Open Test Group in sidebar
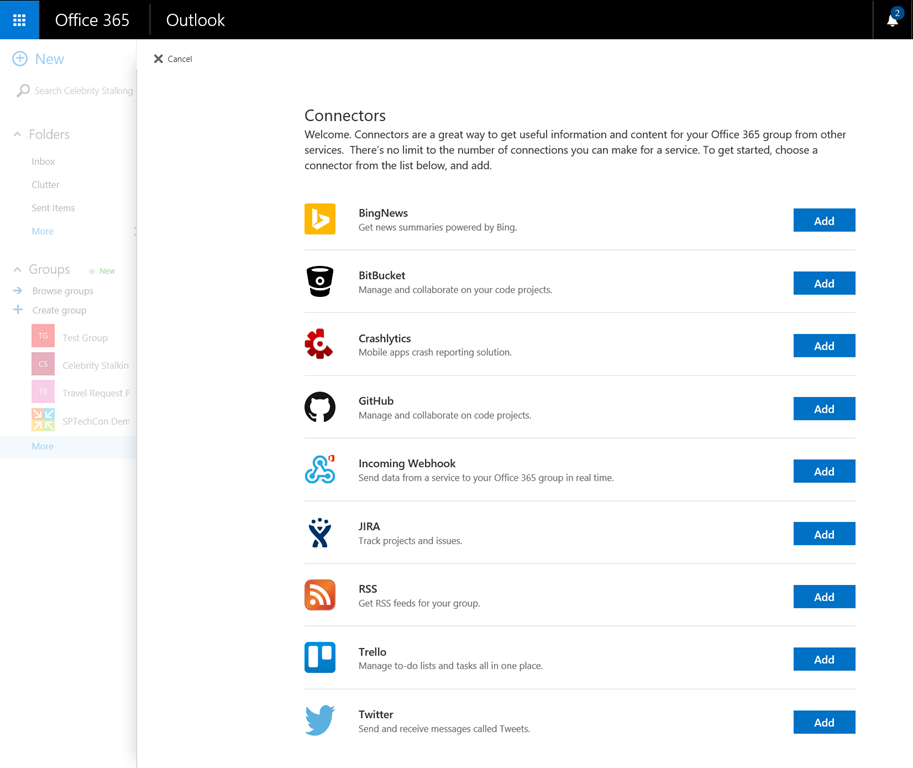The width and height of the screenshot is (913, 768). 85,338
